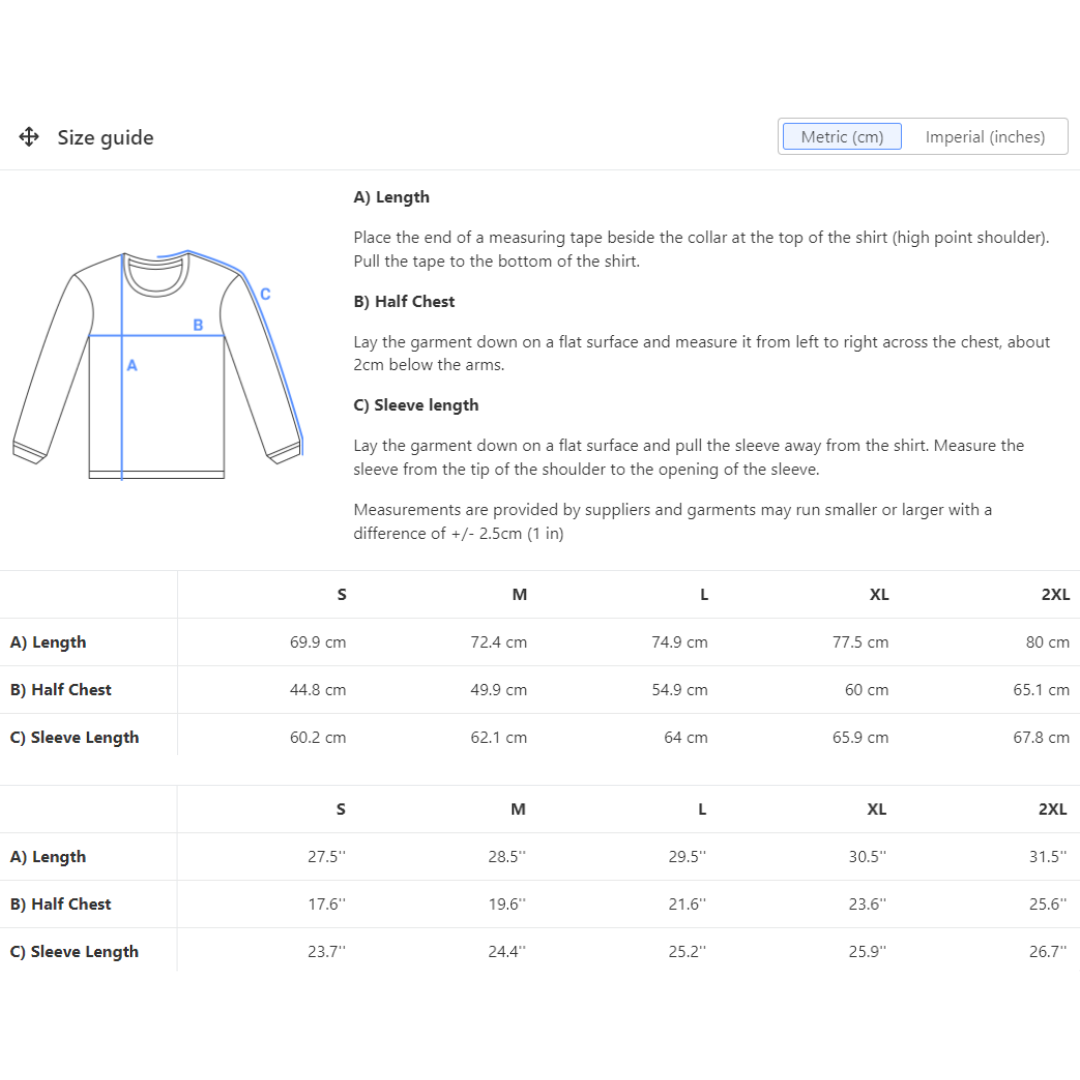1080x1080 pixels.
Task: Switch to Metric (cm) units
Action: (842, 137)
